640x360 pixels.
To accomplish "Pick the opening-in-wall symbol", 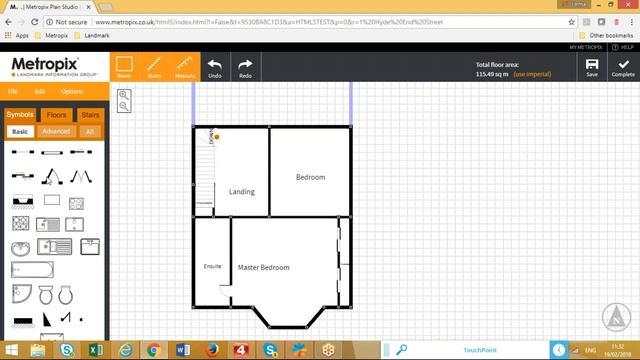I will pyautogui.click(x=23, y=152).
